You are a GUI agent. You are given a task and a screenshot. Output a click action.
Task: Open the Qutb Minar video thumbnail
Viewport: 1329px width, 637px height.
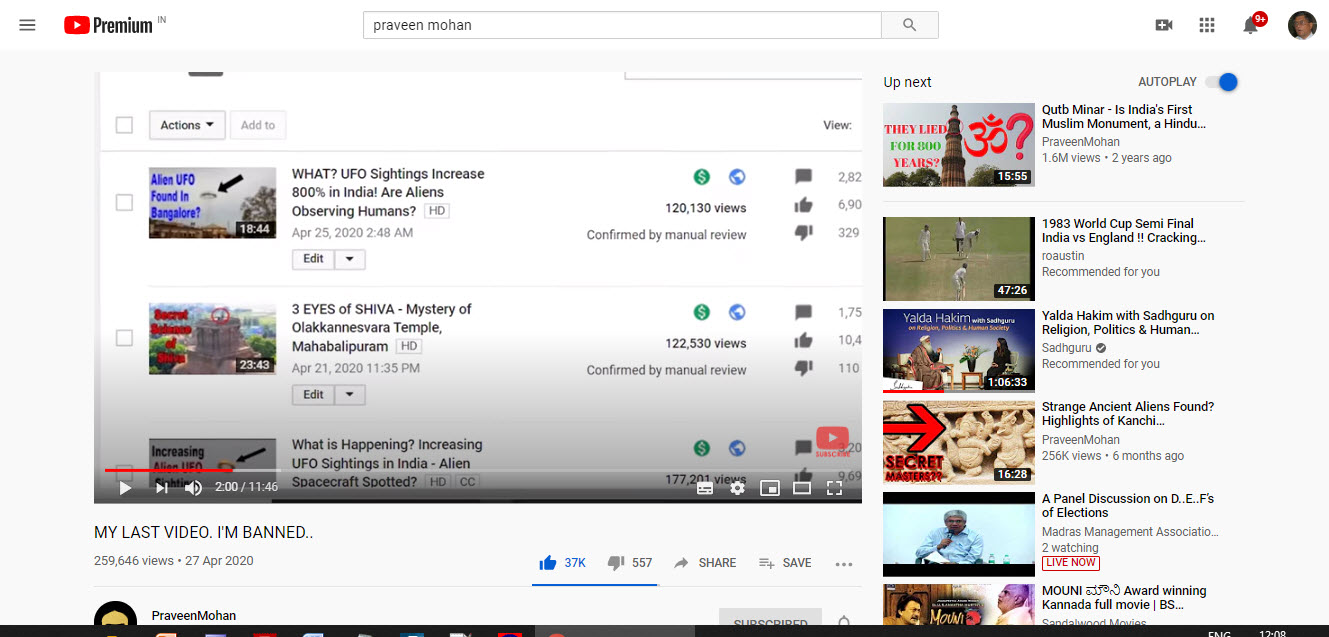958,145
